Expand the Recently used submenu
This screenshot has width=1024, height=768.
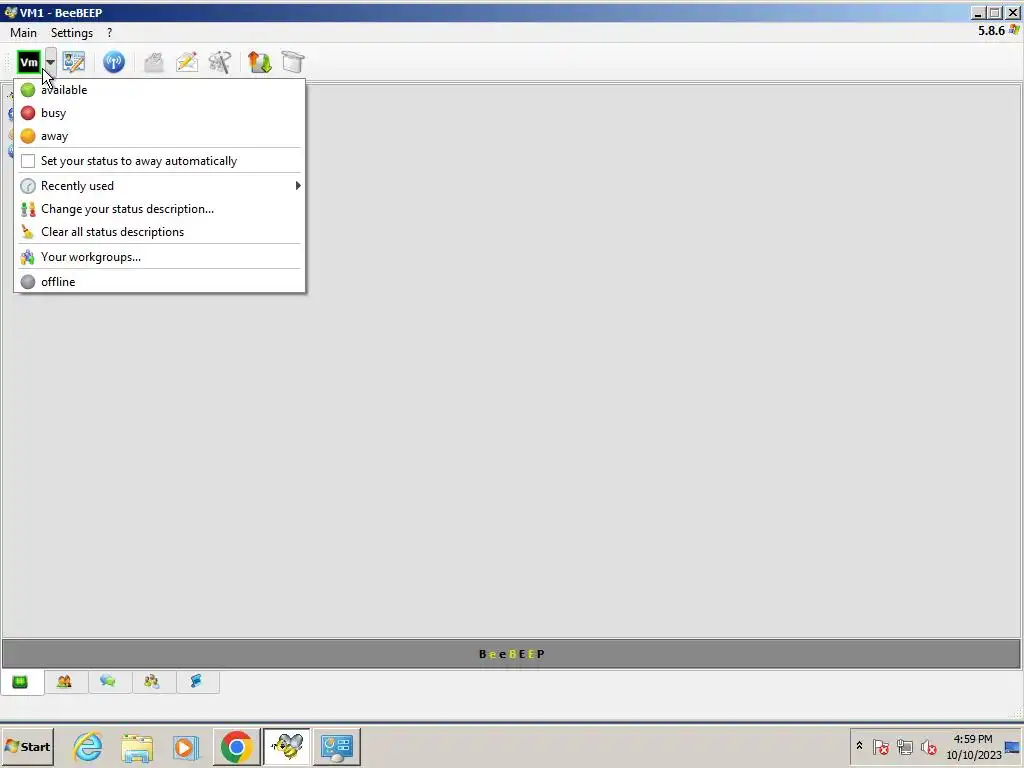159,185
